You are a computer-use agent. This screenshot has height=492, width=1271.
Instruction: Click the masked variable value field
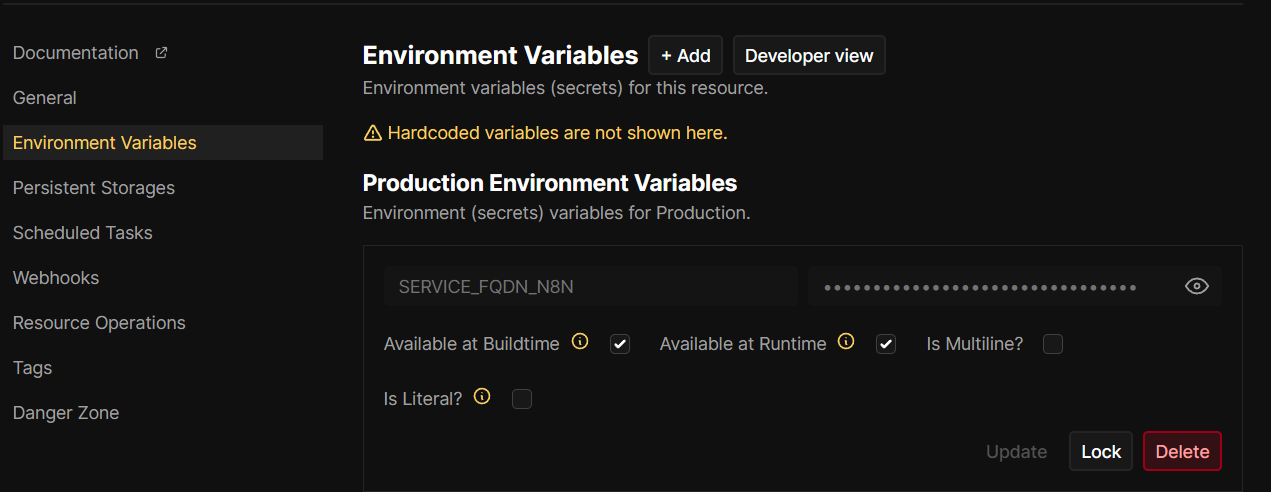(x=980, y=287)
